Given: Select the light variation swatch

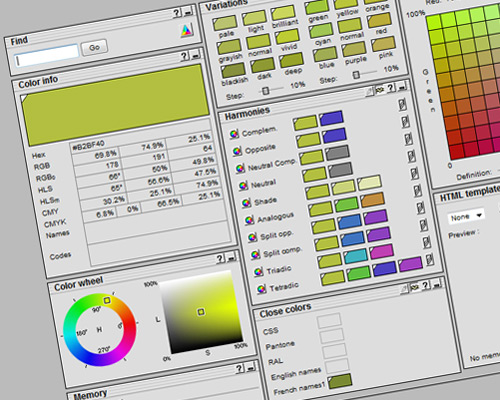Looking at the screenshot, I should click(254, 18).
